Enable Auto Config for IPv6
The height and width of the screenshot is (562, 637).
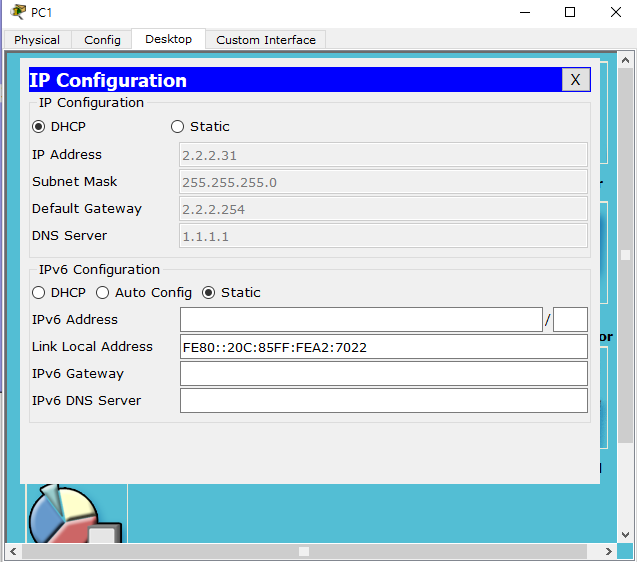coord(102,293)
